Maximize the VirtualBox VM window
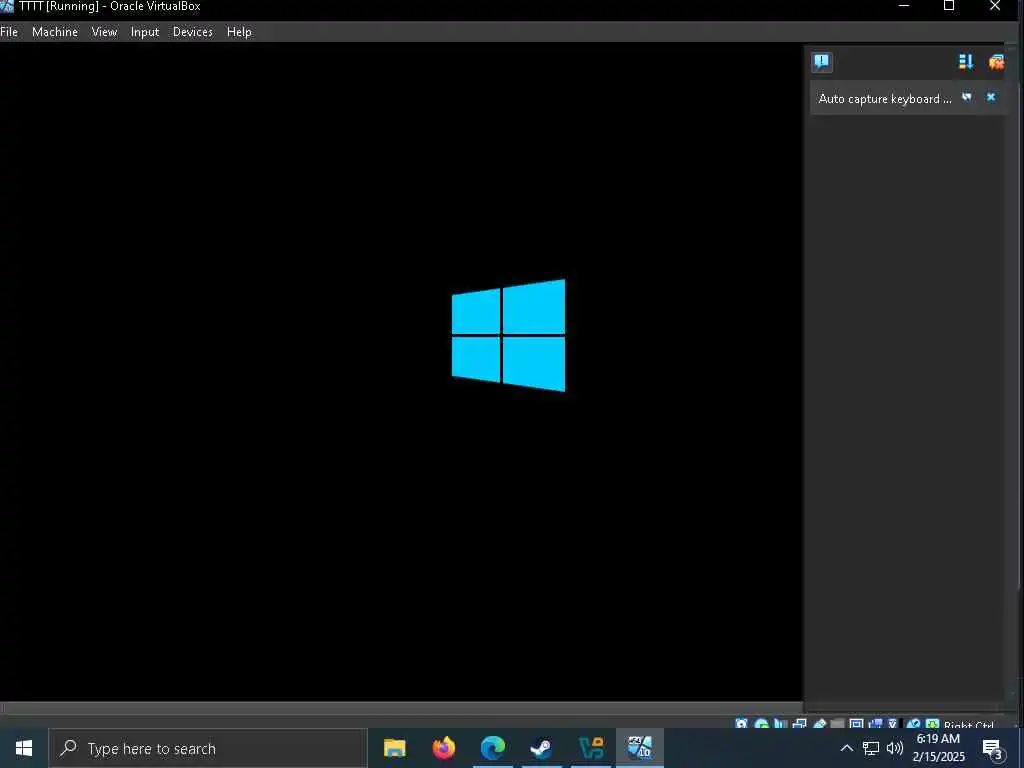This screenshot has width=1024, height=768. point(949,7)
